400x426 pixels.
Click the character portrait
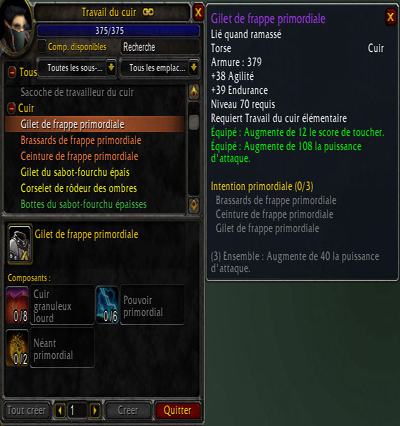click(x=17, y=27)
